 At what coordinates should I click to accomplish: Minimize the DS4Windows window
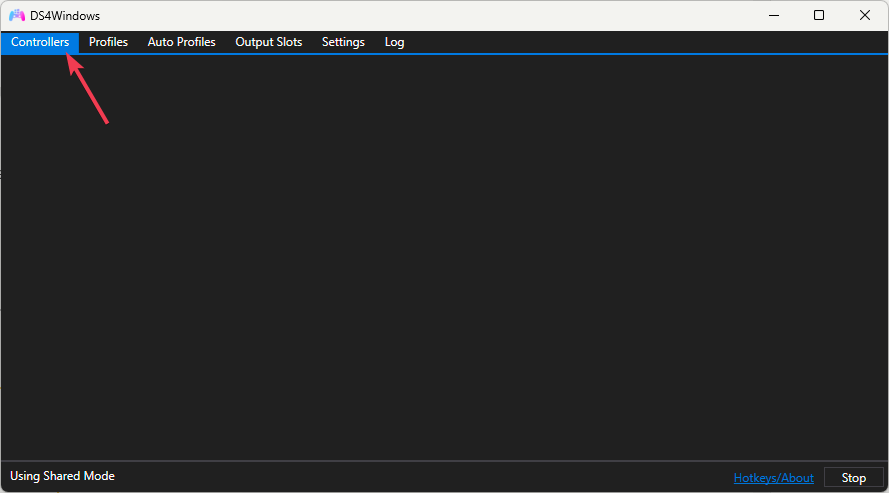pyautogui.click(x=774, y=15)
